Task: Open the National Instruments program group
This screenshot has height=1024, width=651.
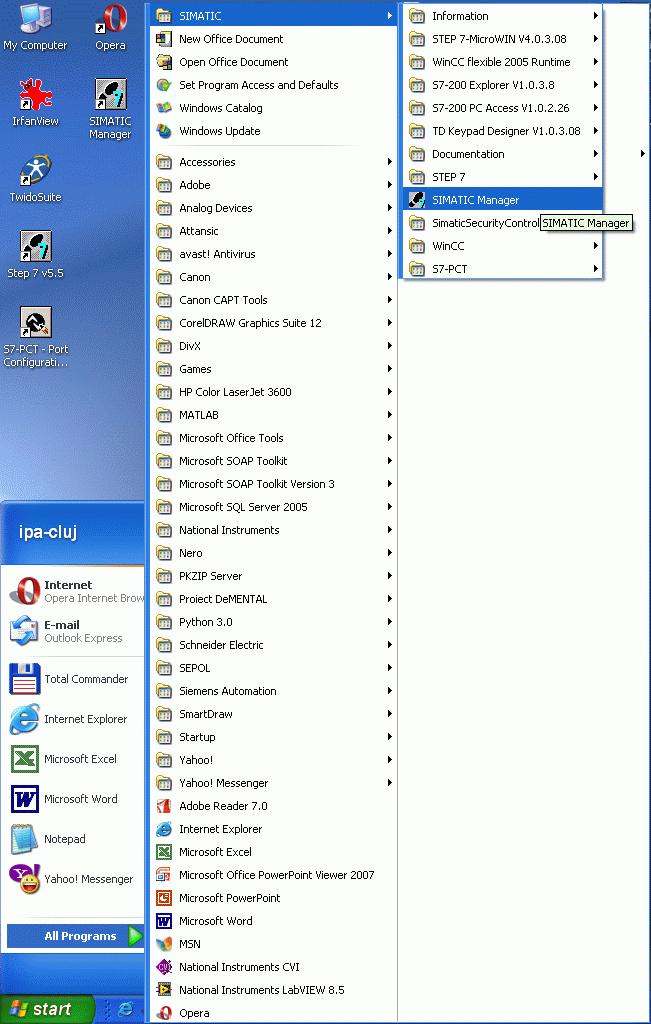Action: (x=273, y=530)
